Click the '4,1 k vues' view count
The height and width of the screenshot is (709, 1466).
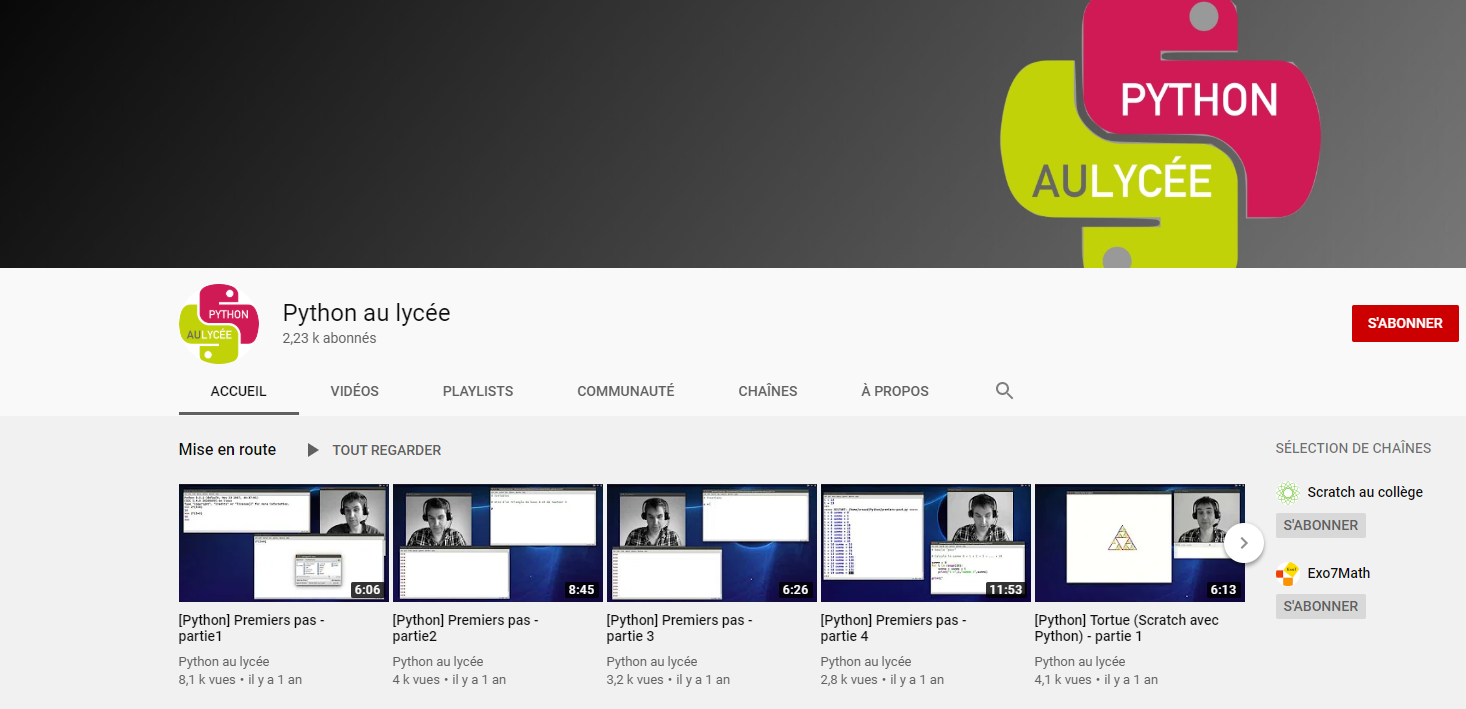pos(1063,679)
